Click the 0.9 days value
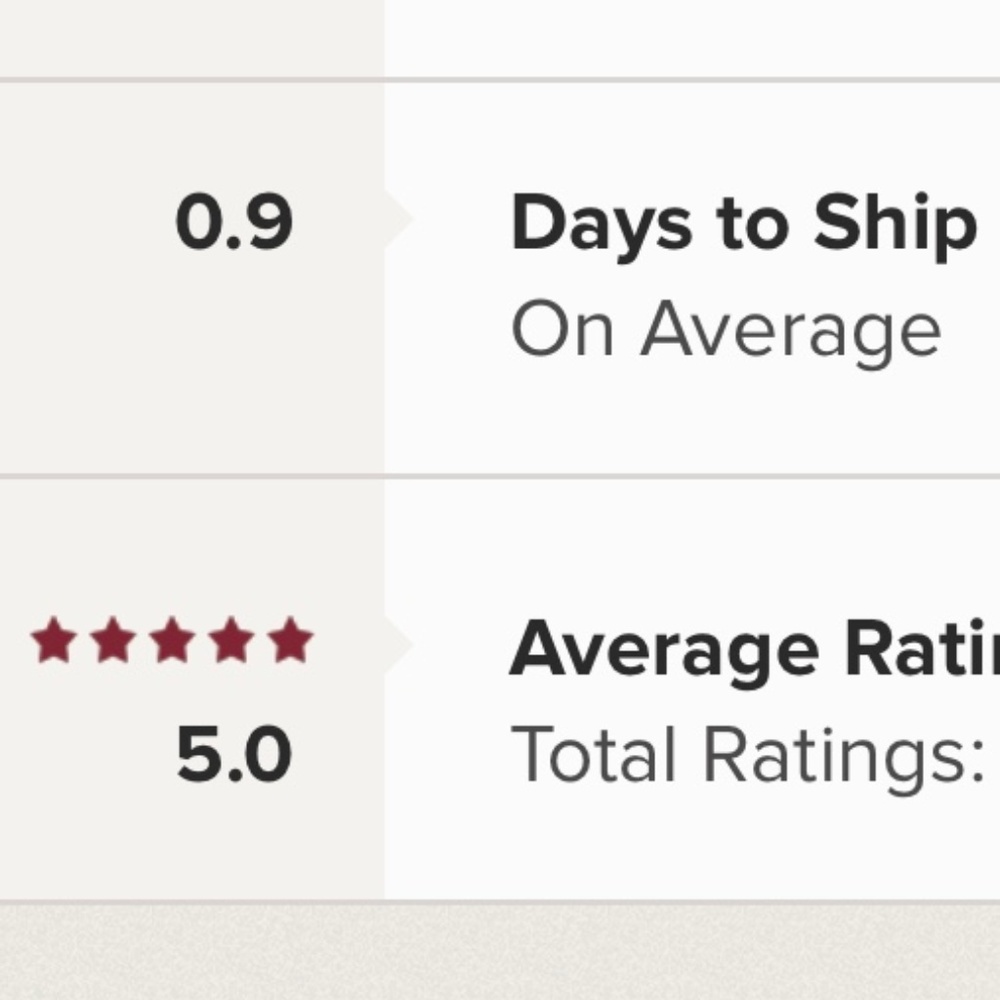 point(234,222)
